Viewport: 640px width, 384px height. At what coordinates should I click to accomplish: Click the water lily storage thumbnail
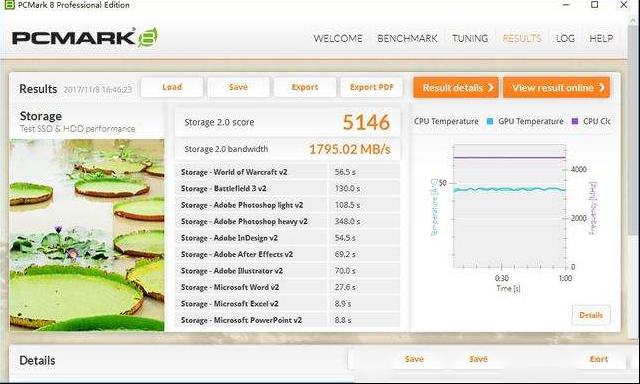tap(87, 235)
